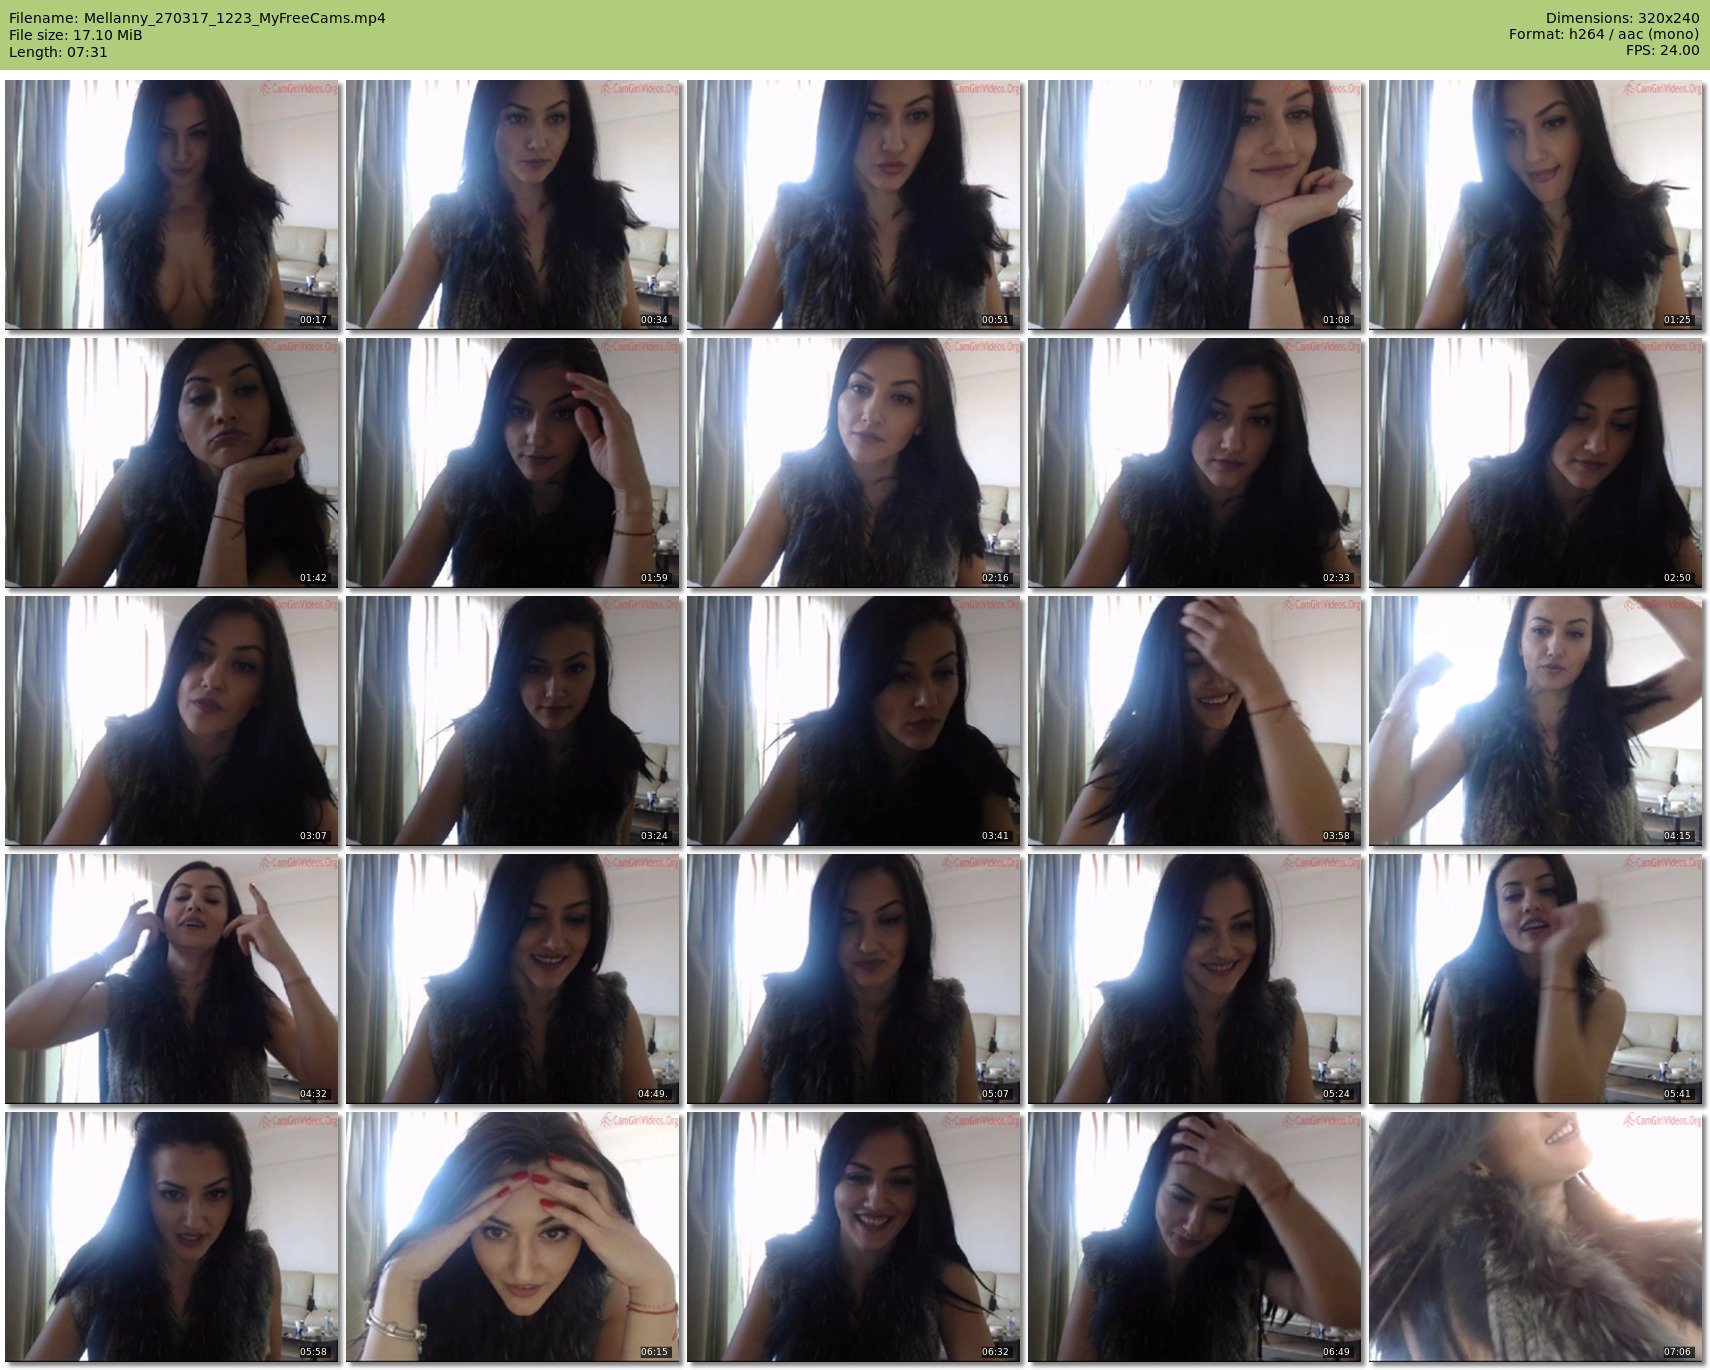The image size is (1710, 1370).
Task: Click the Format h264 / aac text
Action: (x=1604, y=35)
